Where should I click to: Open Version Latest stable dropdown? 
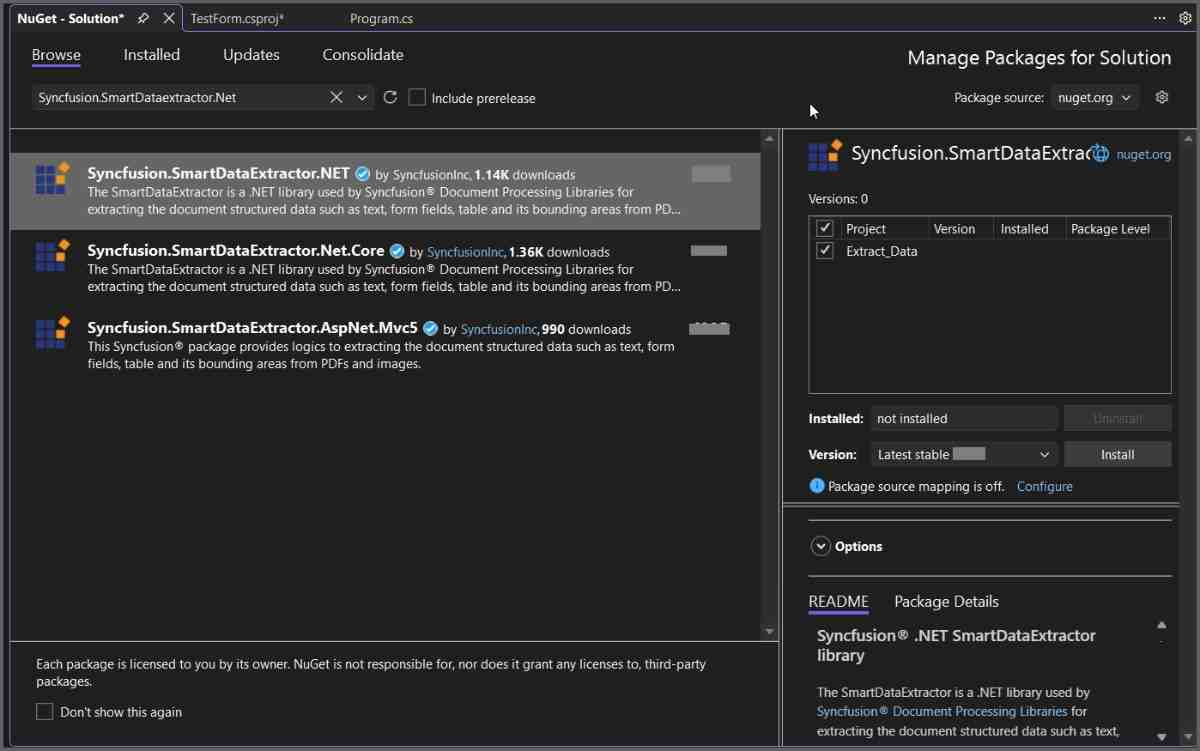click(x=964, y=454)
